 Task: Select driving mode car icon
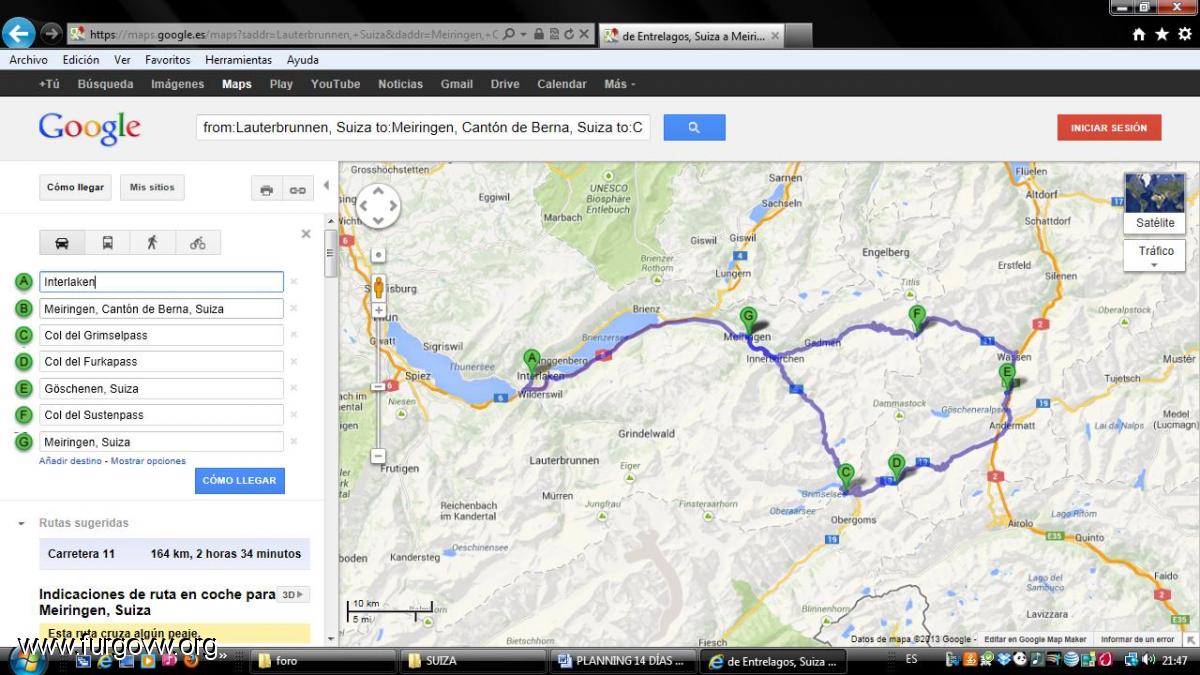(62, 243)
